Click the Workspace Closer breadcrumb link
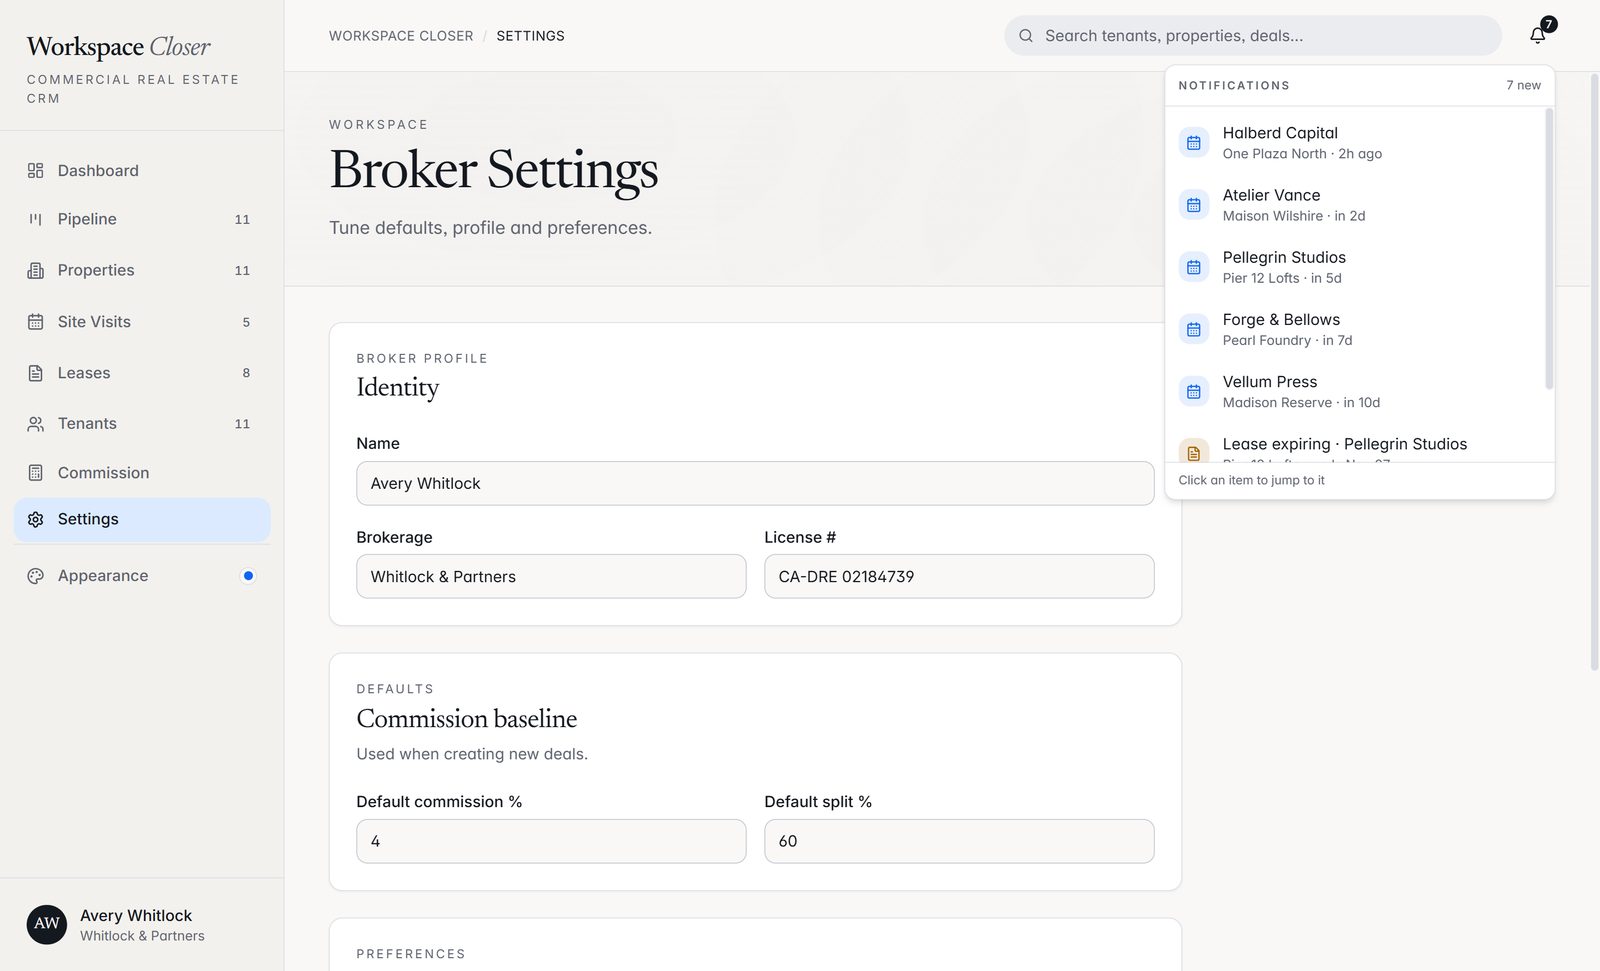The width and height of the screenshot is (1600, 971). (x=401, y=36)
